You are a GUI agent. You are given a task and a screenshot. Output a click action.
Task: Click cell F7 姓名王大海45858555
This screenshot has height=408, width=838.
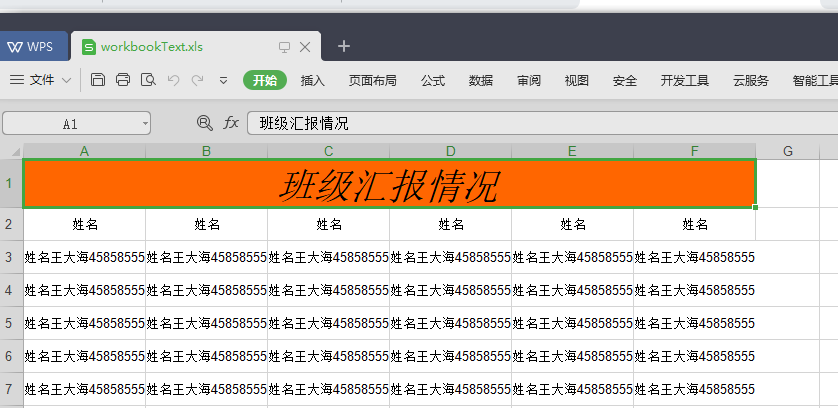695,389
